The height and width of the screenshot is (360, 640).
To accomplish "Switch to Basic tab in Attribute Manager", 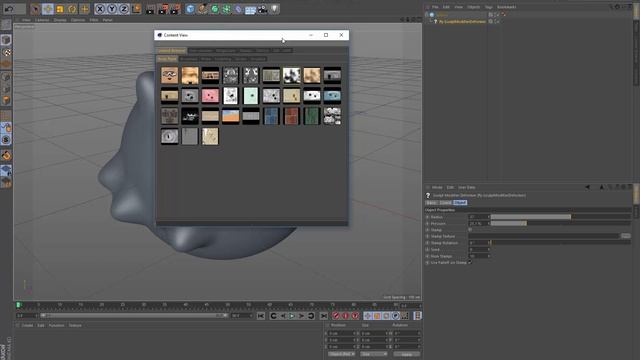I will 431,202.
